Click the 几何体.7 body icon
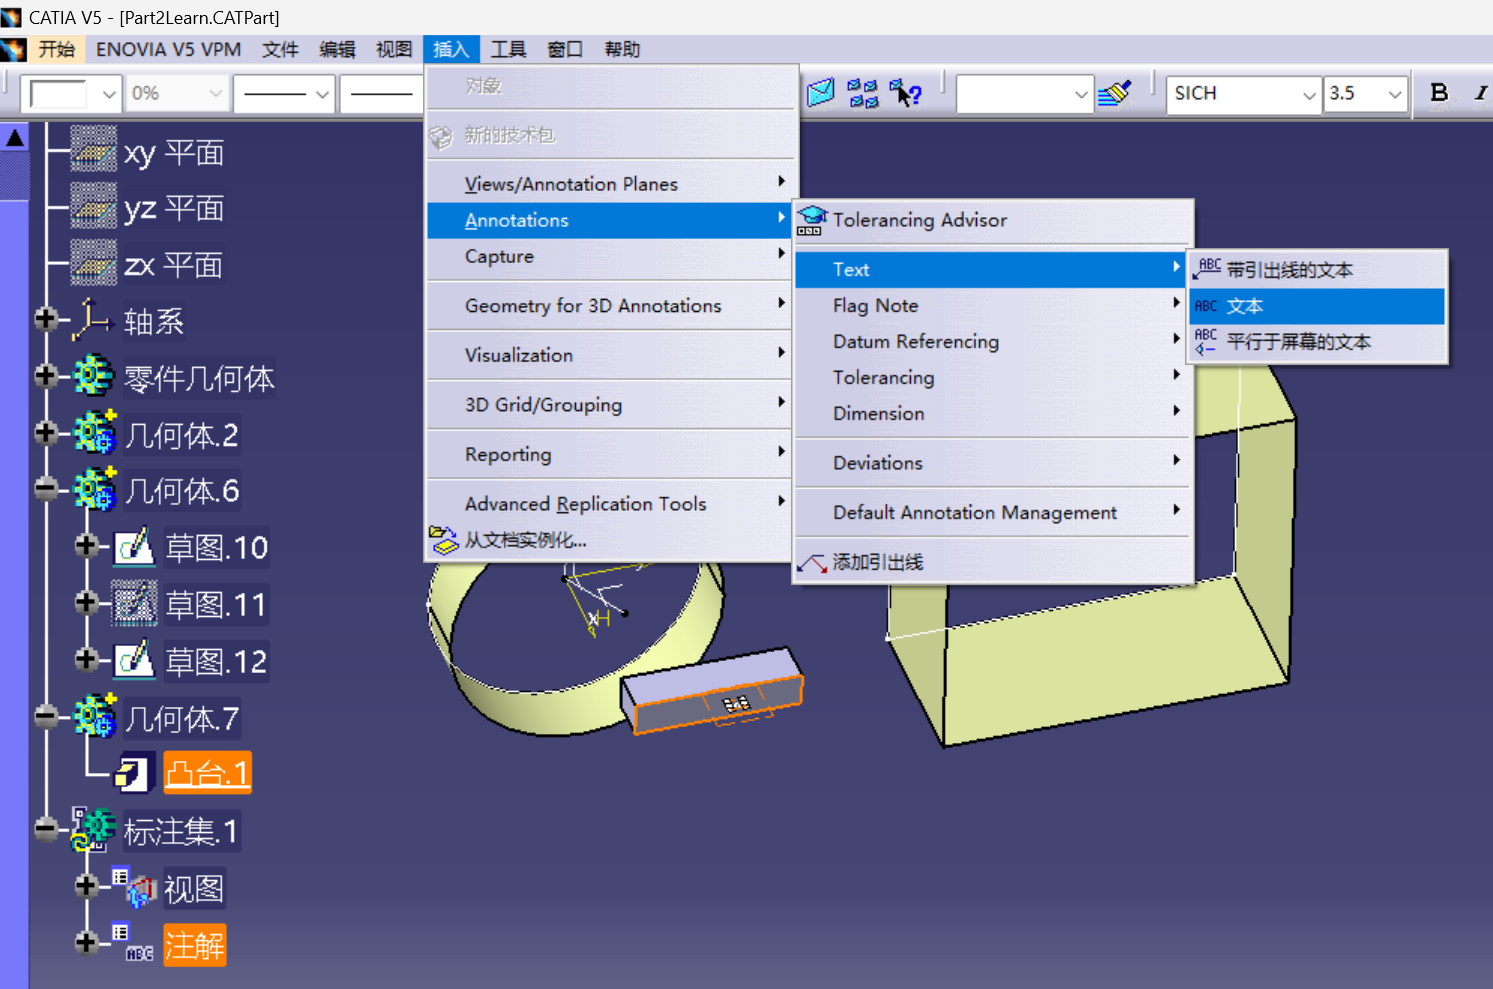 point(95,716)
